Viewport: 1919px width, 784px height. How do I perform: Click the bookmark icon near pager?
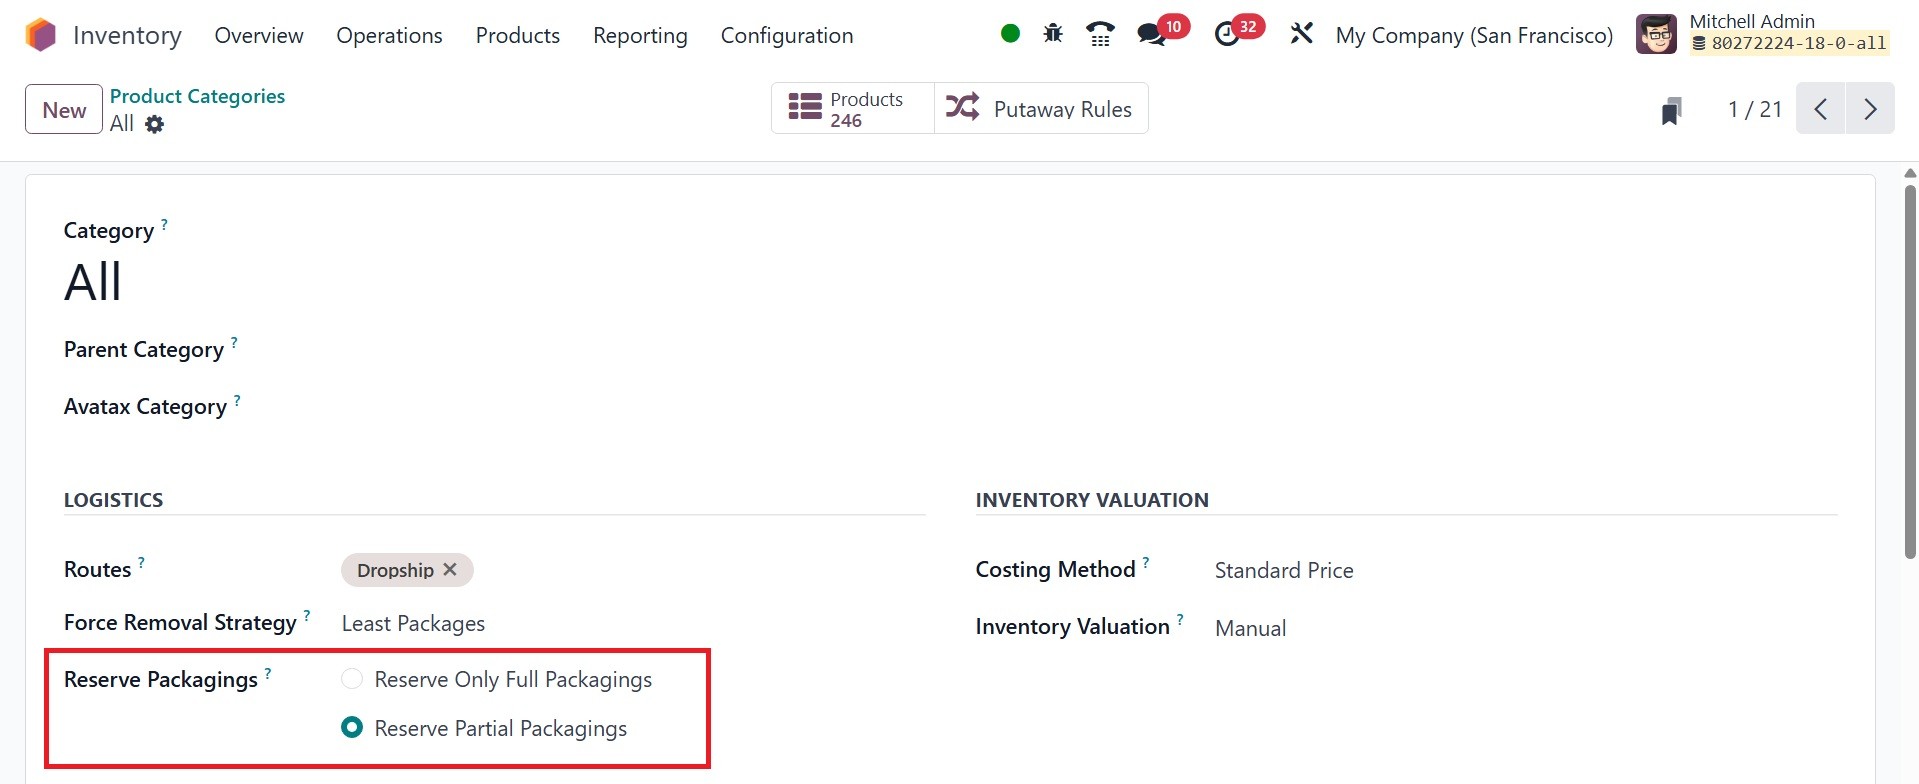[x=1670, y=110]
